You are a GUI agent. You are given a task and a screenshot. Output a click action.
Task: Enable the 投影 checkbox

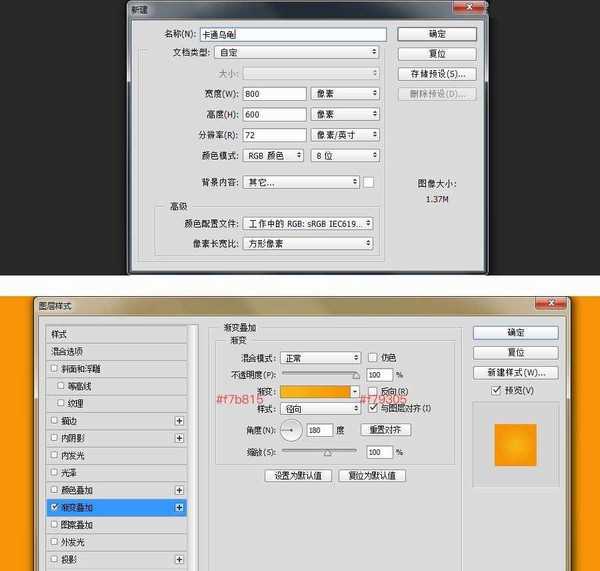(x=54, y=559)
